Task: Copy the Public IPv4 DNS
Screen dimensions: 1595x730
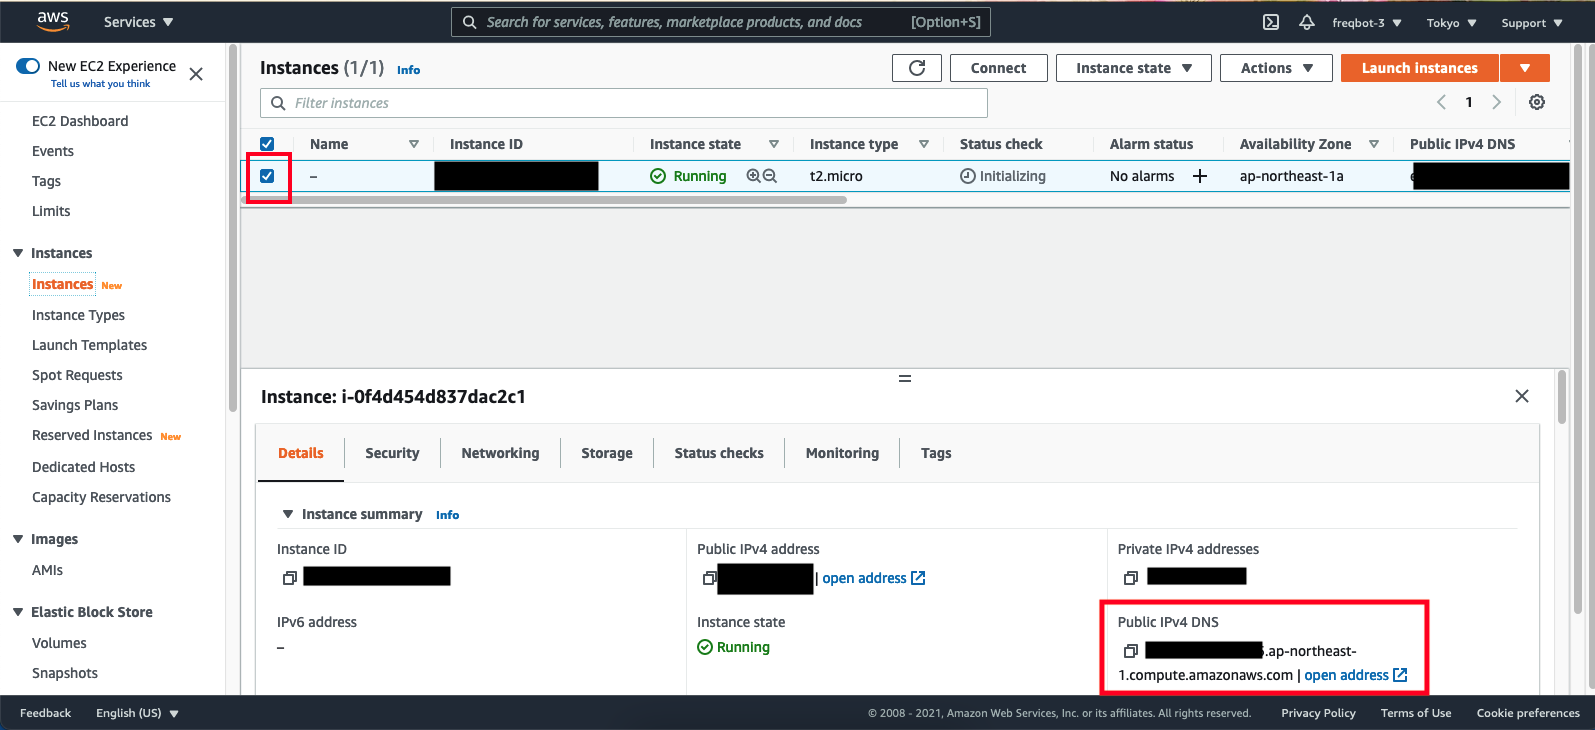Action: (x=1131, y=651)
